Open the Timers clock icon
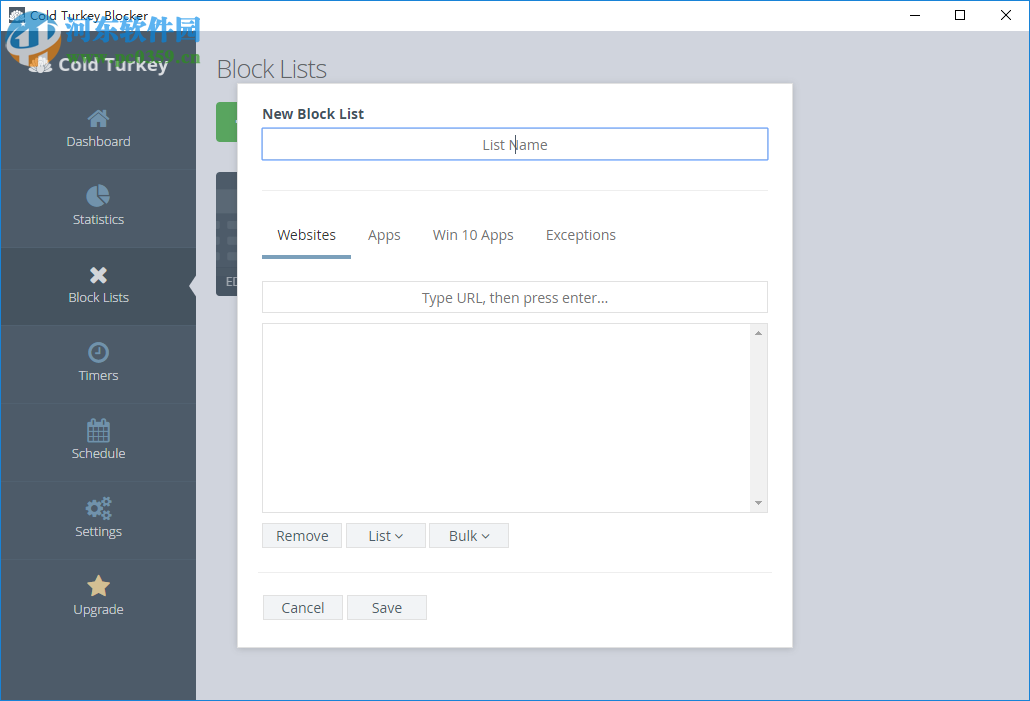Image resolution: width=1030 pixels, height=701 pixels. click(98, 352)
